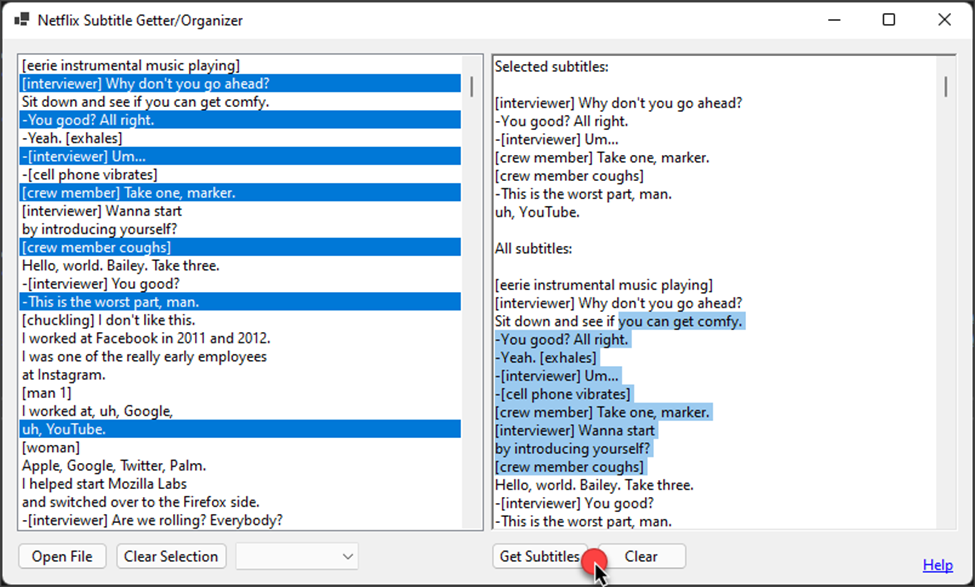The image size is (975, 587).
Task: Maximize the Netflix Subtitle Getter window
Action: pyautogui.click(x=889, y=20)
